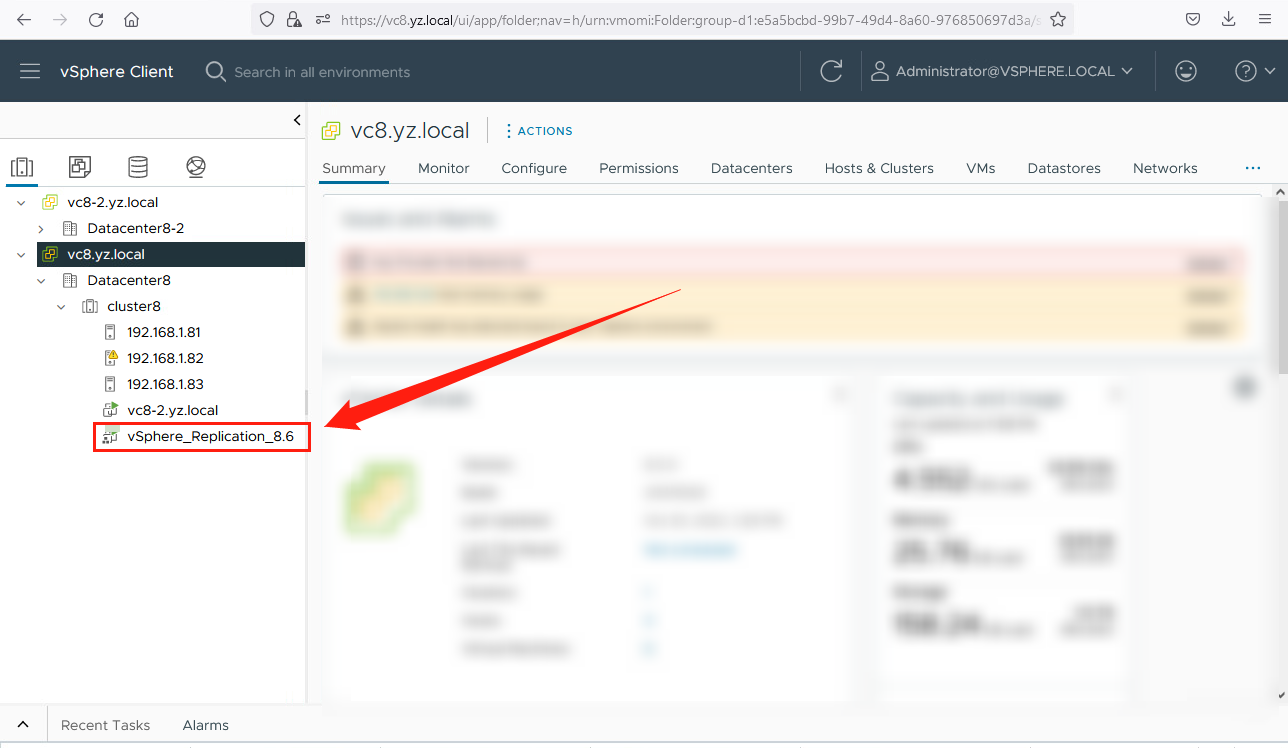Open the Datacenters tab

coord(752,168)
